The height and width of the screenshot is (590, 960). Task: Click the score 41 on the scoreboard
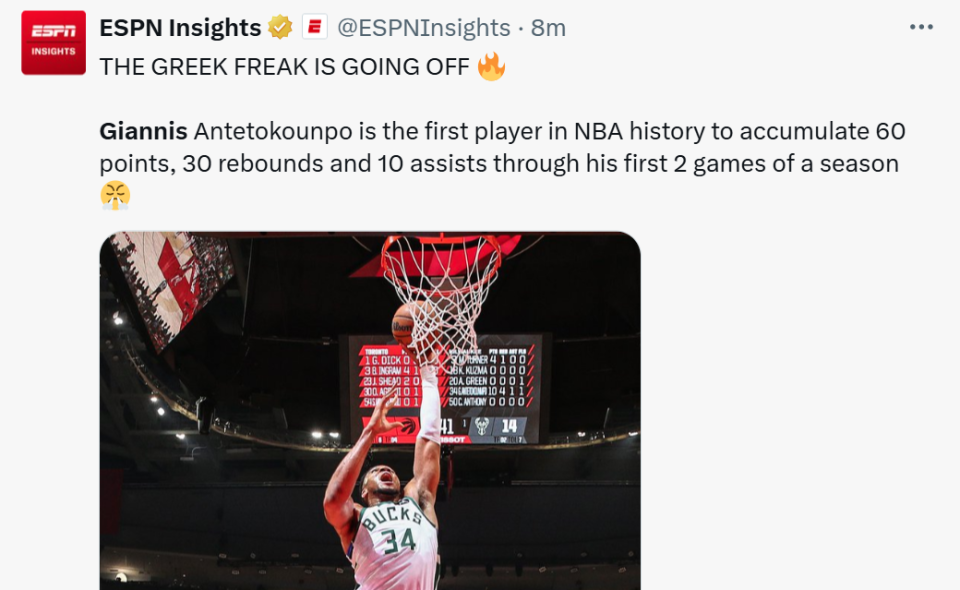(x=444, y=425)
